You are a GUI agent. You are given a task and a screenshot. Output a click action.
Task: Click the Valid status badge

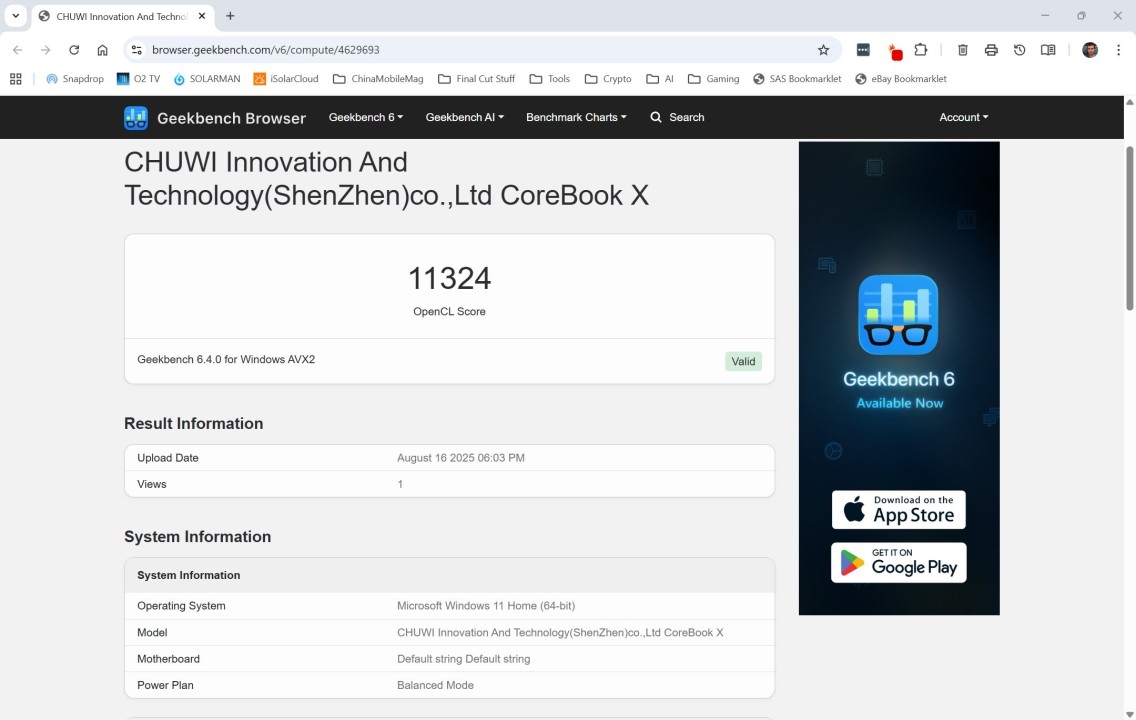743,361
